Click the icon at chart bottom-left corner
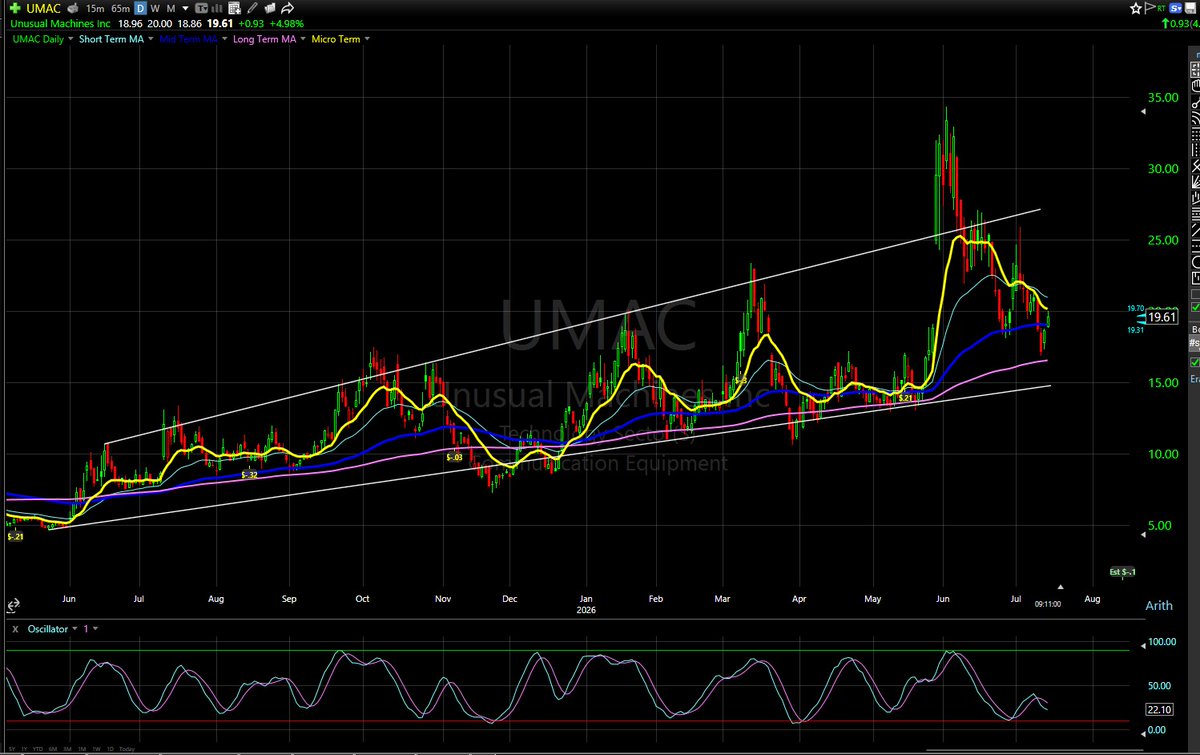Viewport: 1200px width, 755px height. pyautogui.click(x=14, y=605)
